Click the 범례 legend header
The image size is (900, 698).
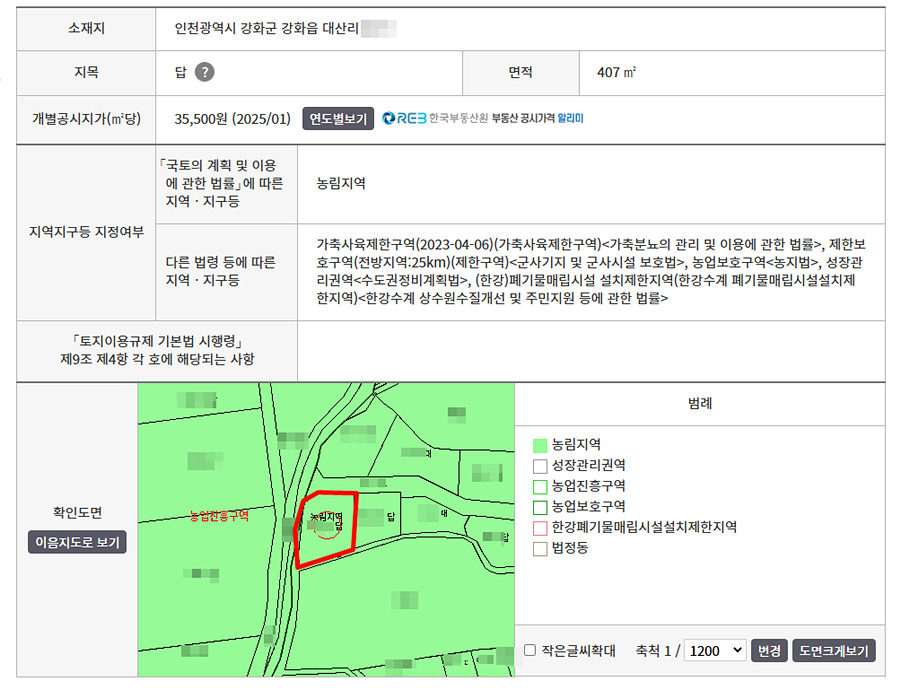[699, 404]
